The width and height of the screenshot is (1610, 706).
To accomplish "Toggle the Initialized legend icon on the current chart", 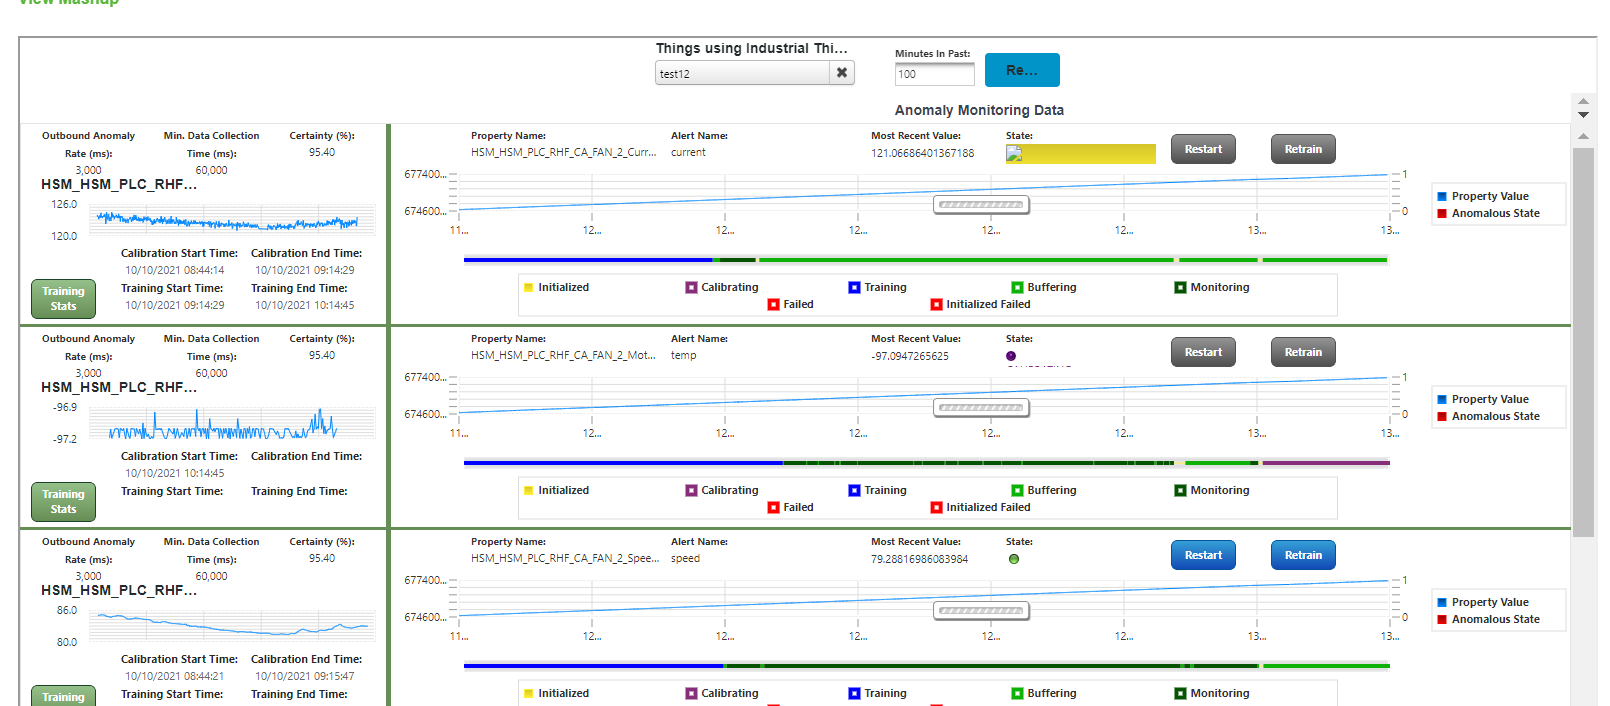I will point(529,287).
